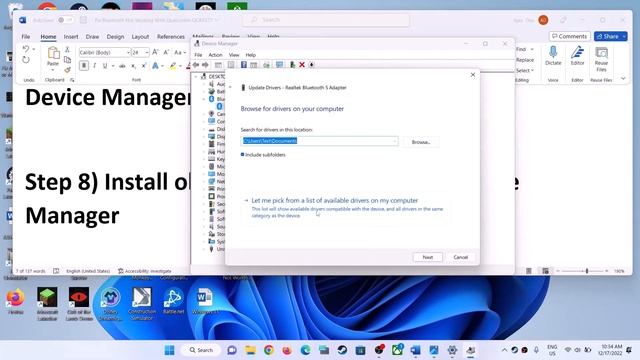Image resolution: width=640 pixels, height=360 pixels.
Task: Click Device Manager forward arrow toolbar icon
Action: (205, 65)
